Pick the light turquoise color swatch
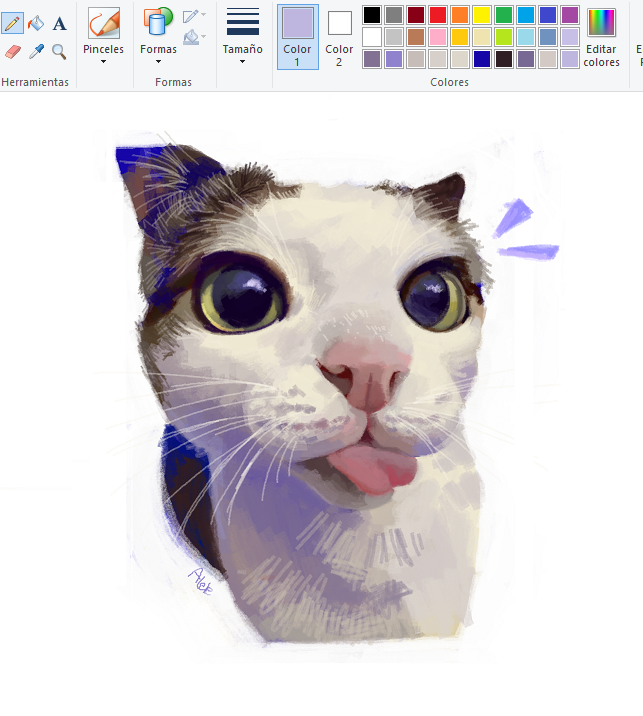The height and width of the screenshot is (716, 643). pos(526,37)
